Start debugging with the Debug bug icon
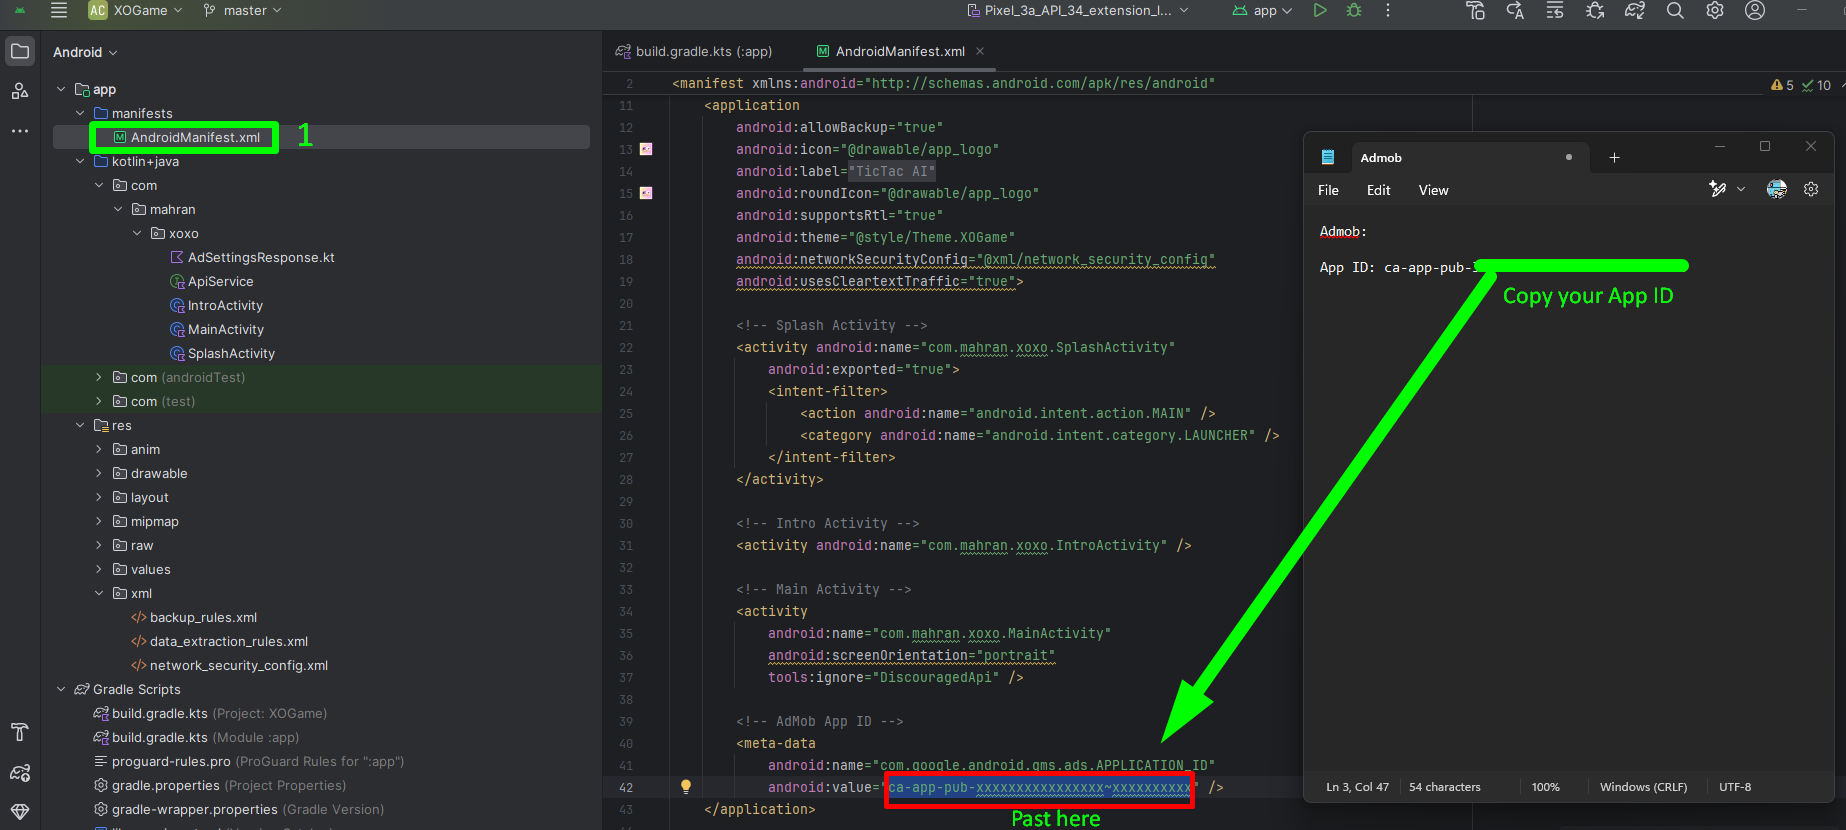This screenshot has height=830, width=1846. [1354, 11]
